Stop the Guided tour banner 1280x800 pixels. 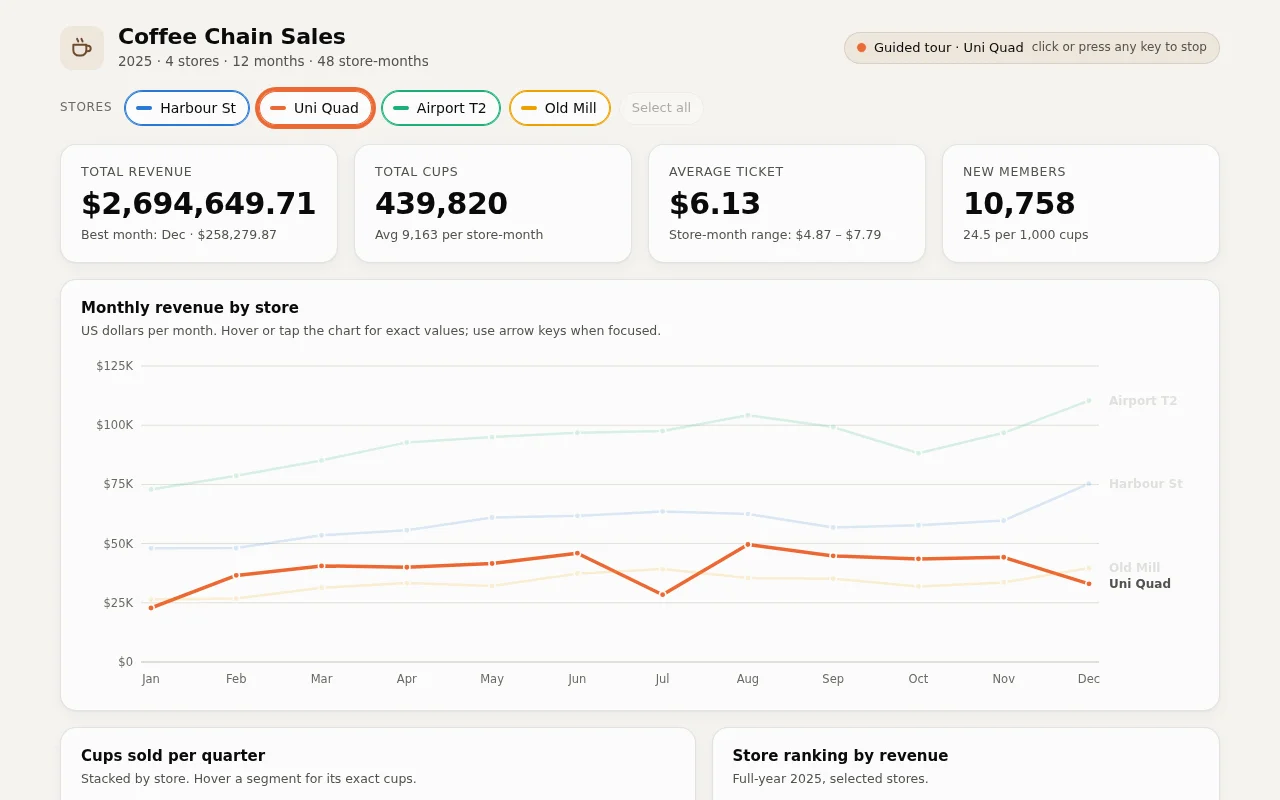[1032, 47]
